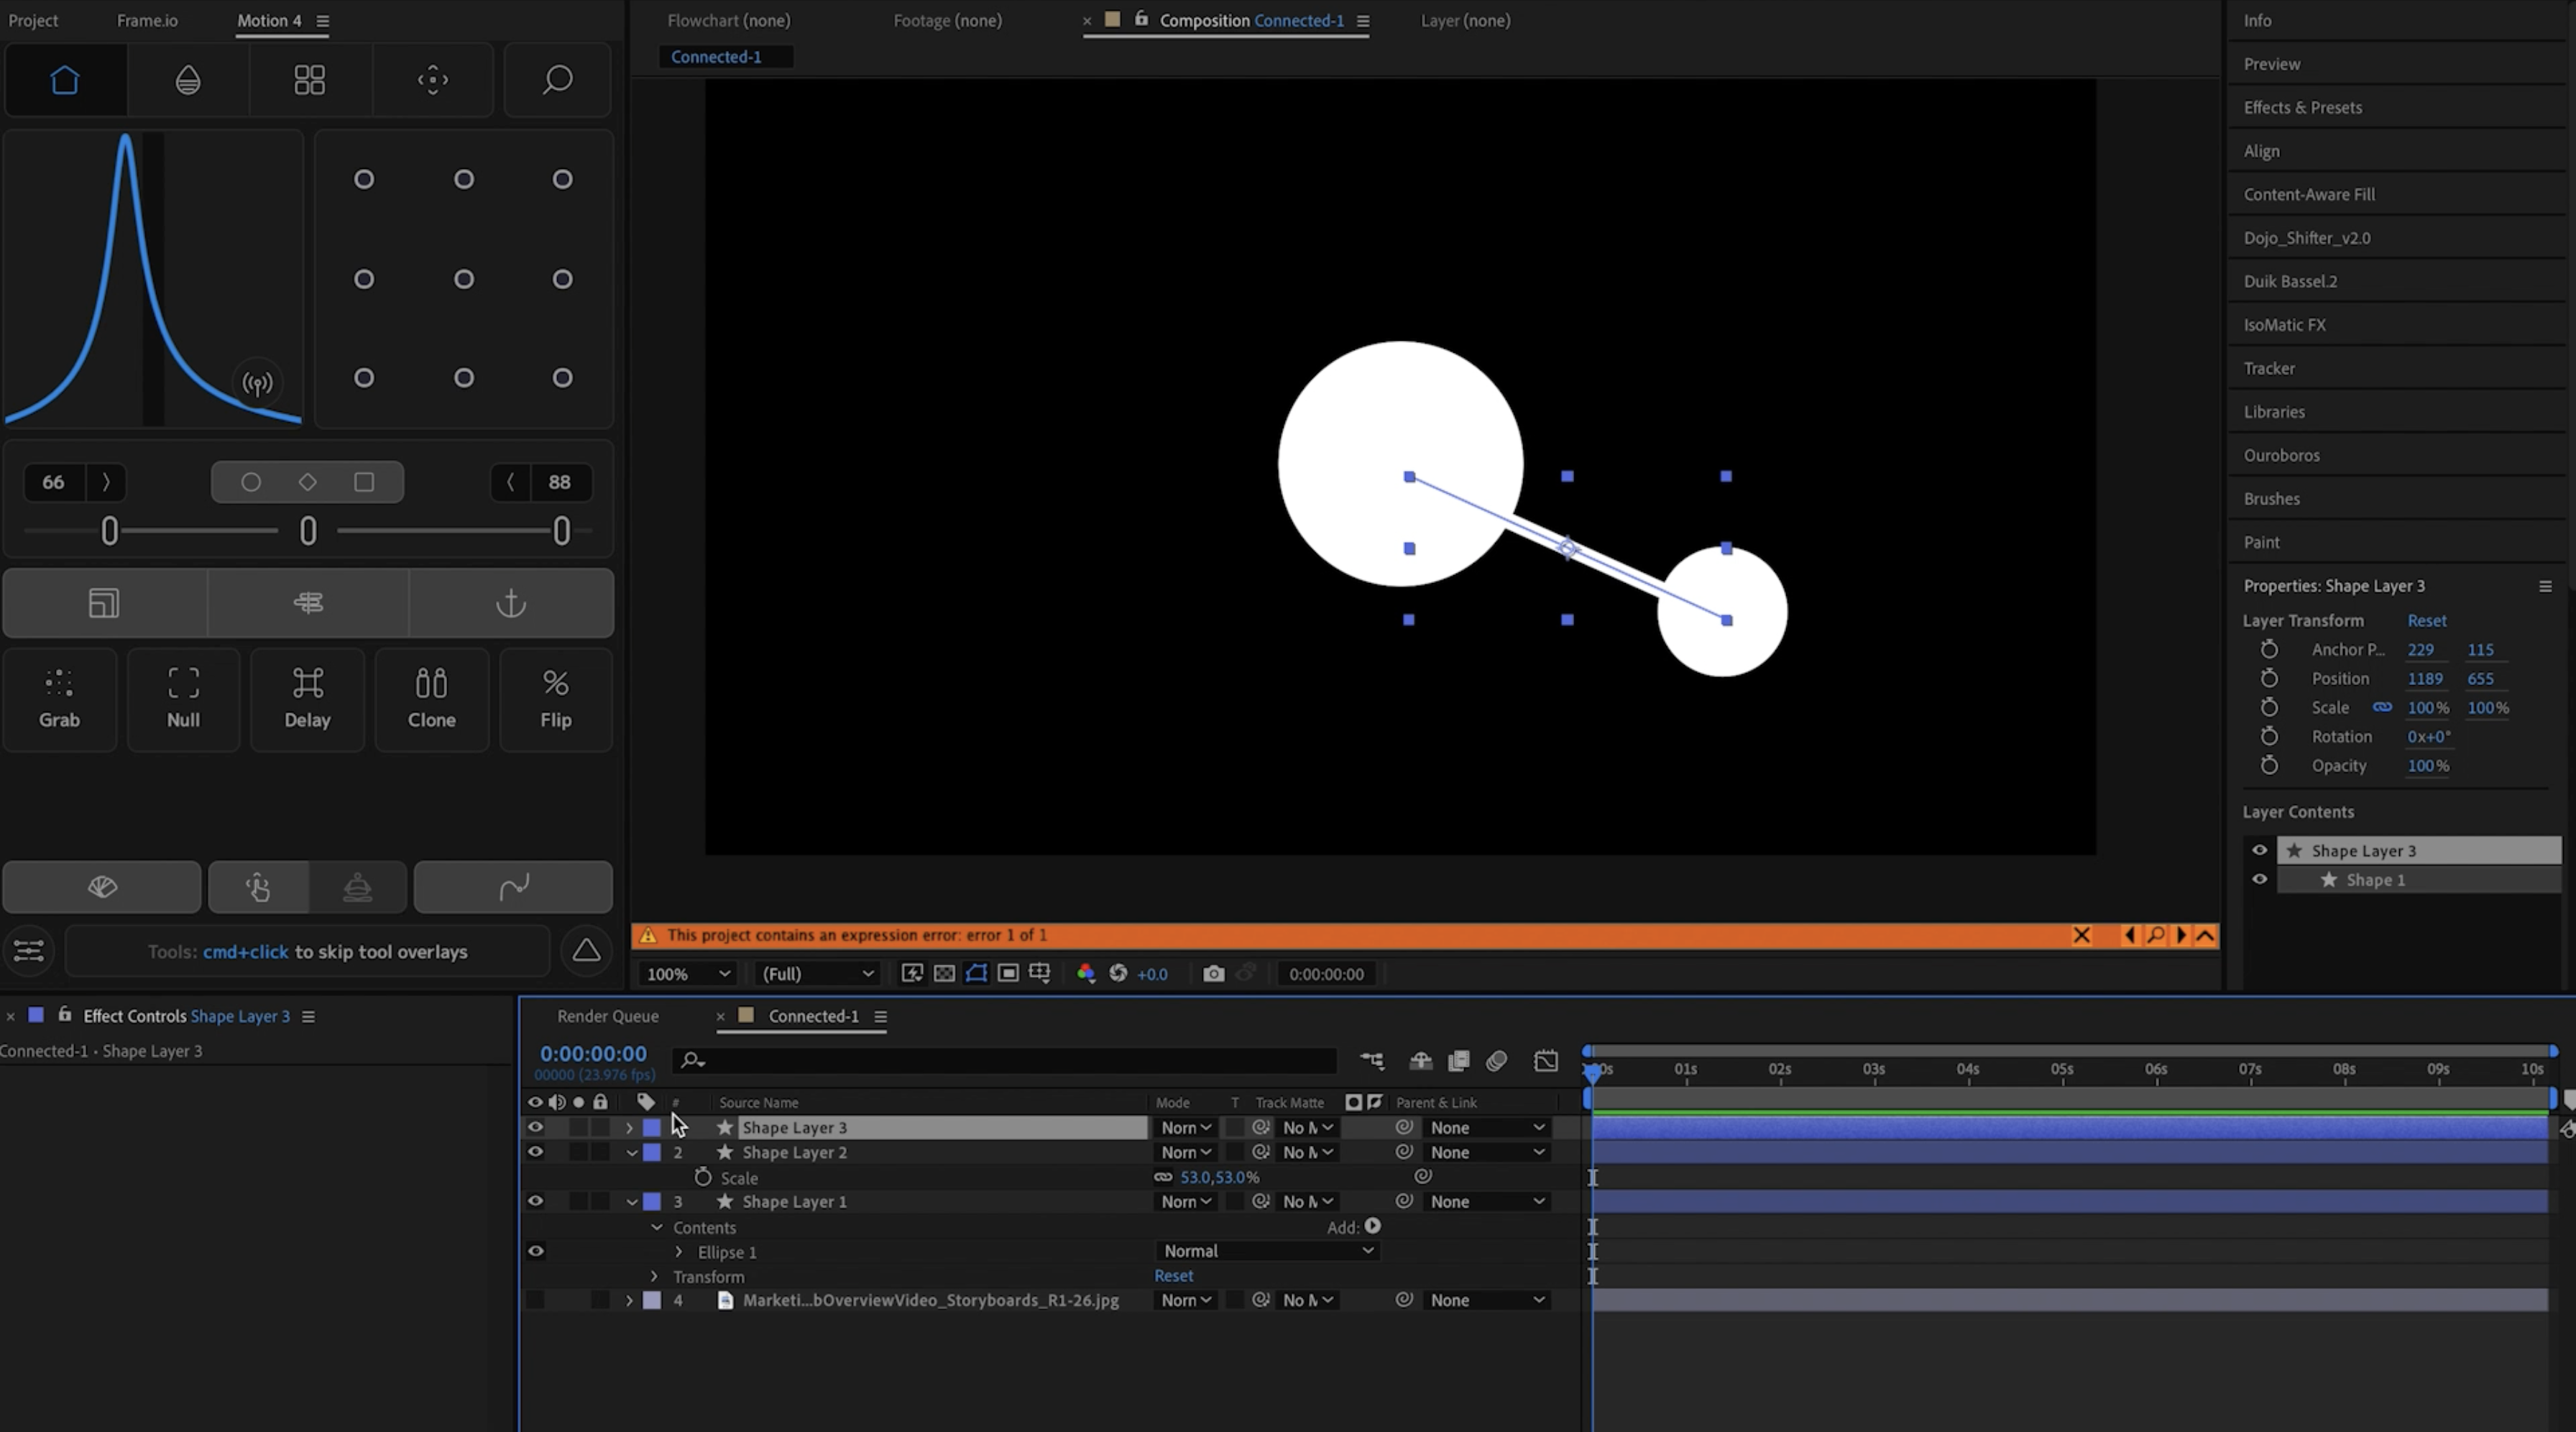The image size is (2576, 1432).
Task: Click the anchor icon in Motion 4
Action: tap(511, 603)
